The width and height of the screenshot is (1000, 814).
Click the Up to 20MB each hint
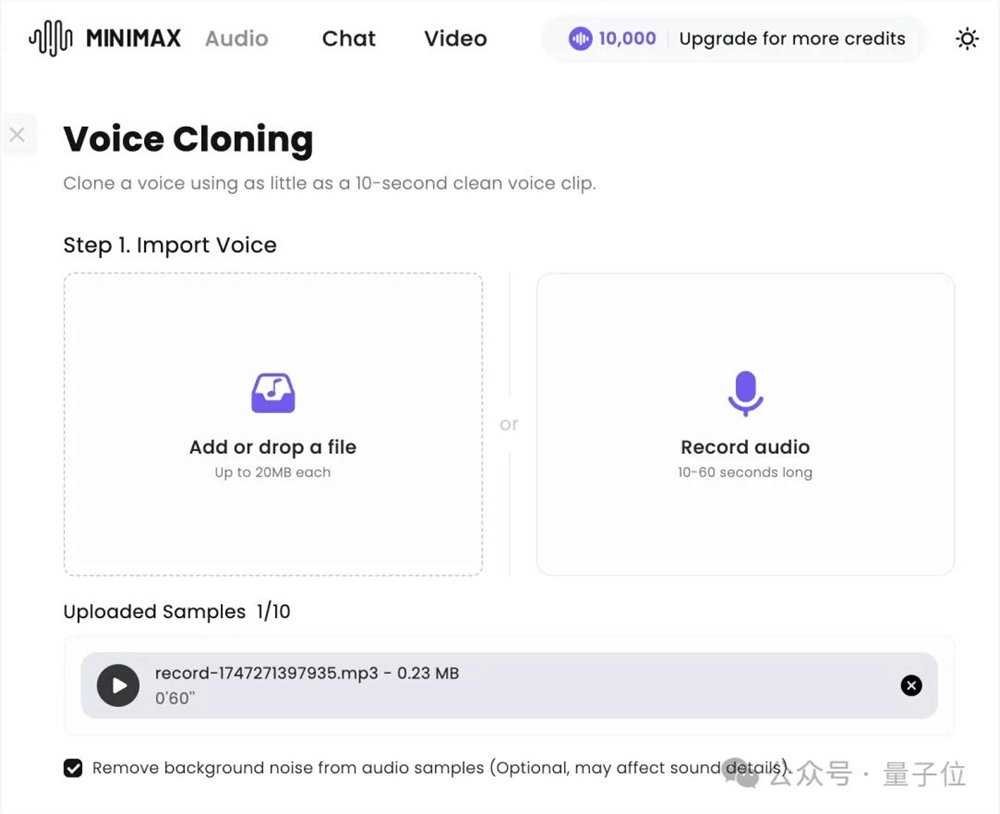click(273, 473)
